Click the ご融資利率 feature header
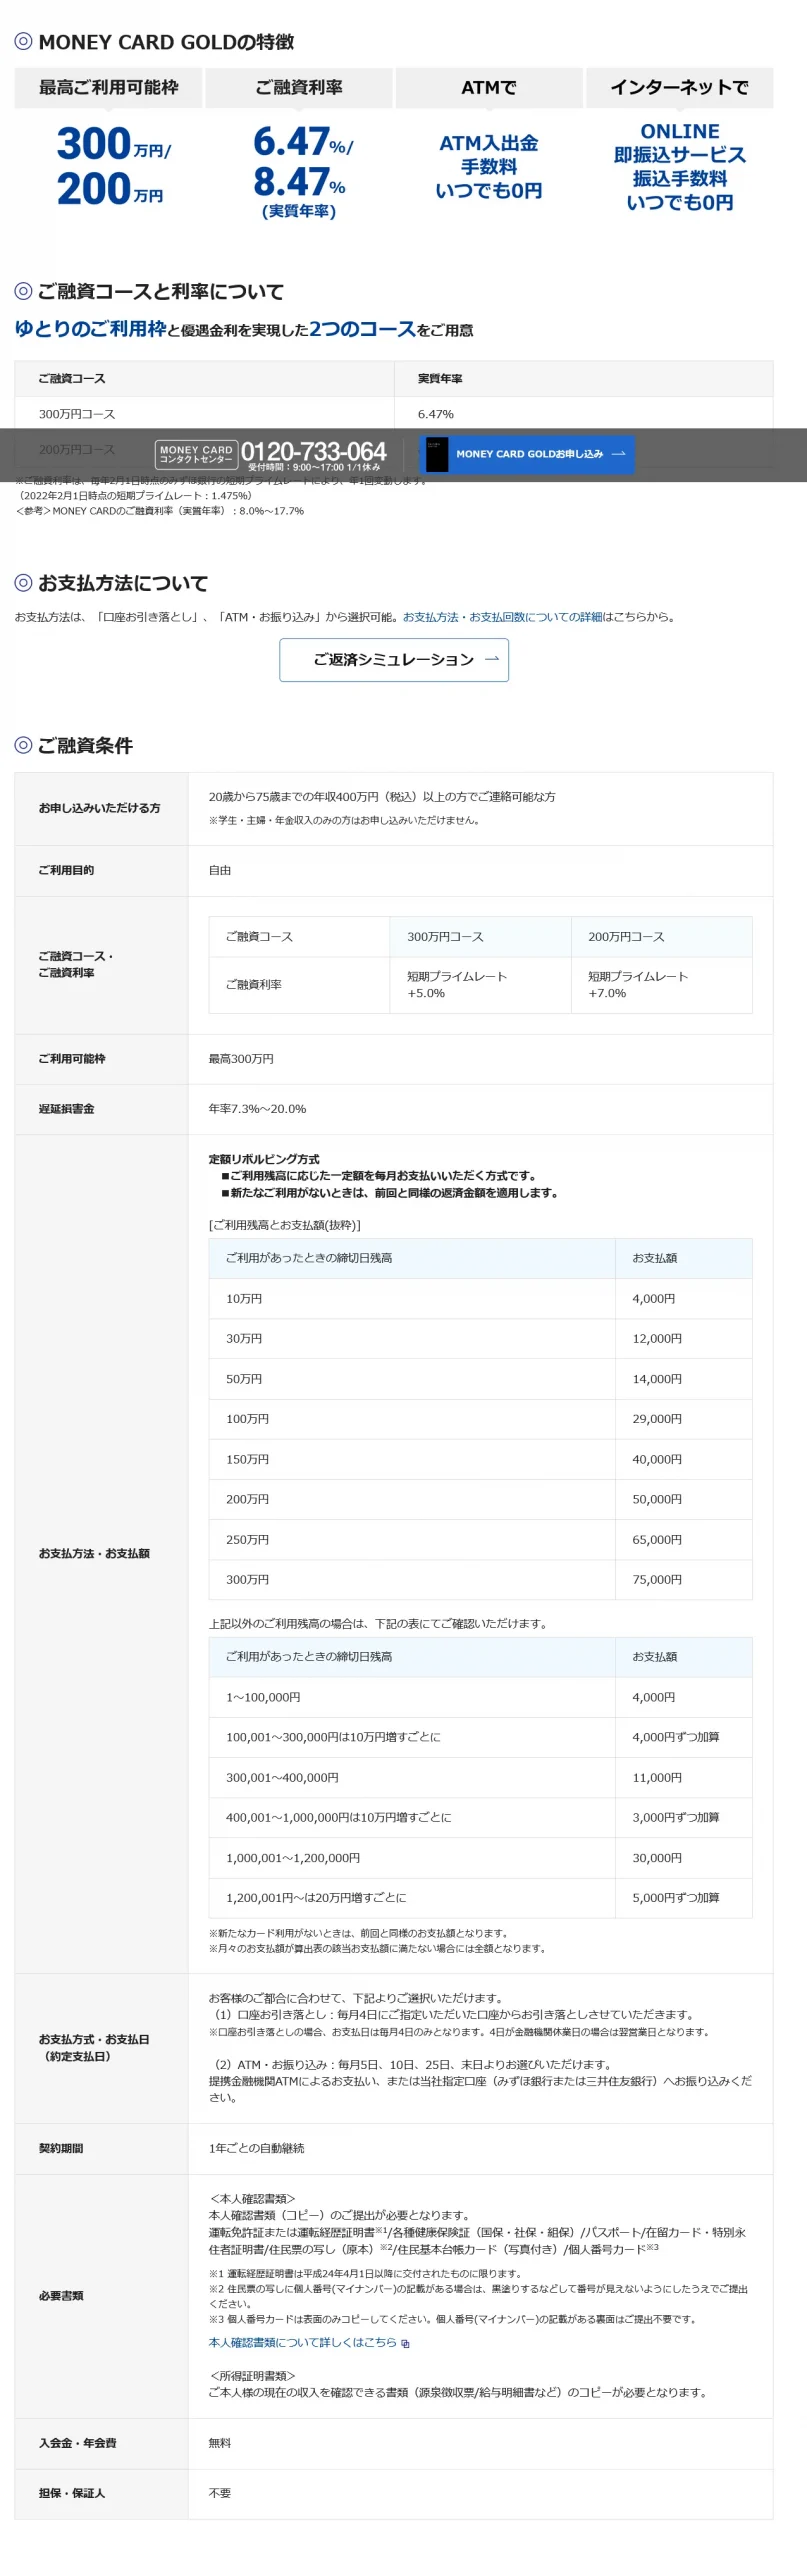 (298, 88)
